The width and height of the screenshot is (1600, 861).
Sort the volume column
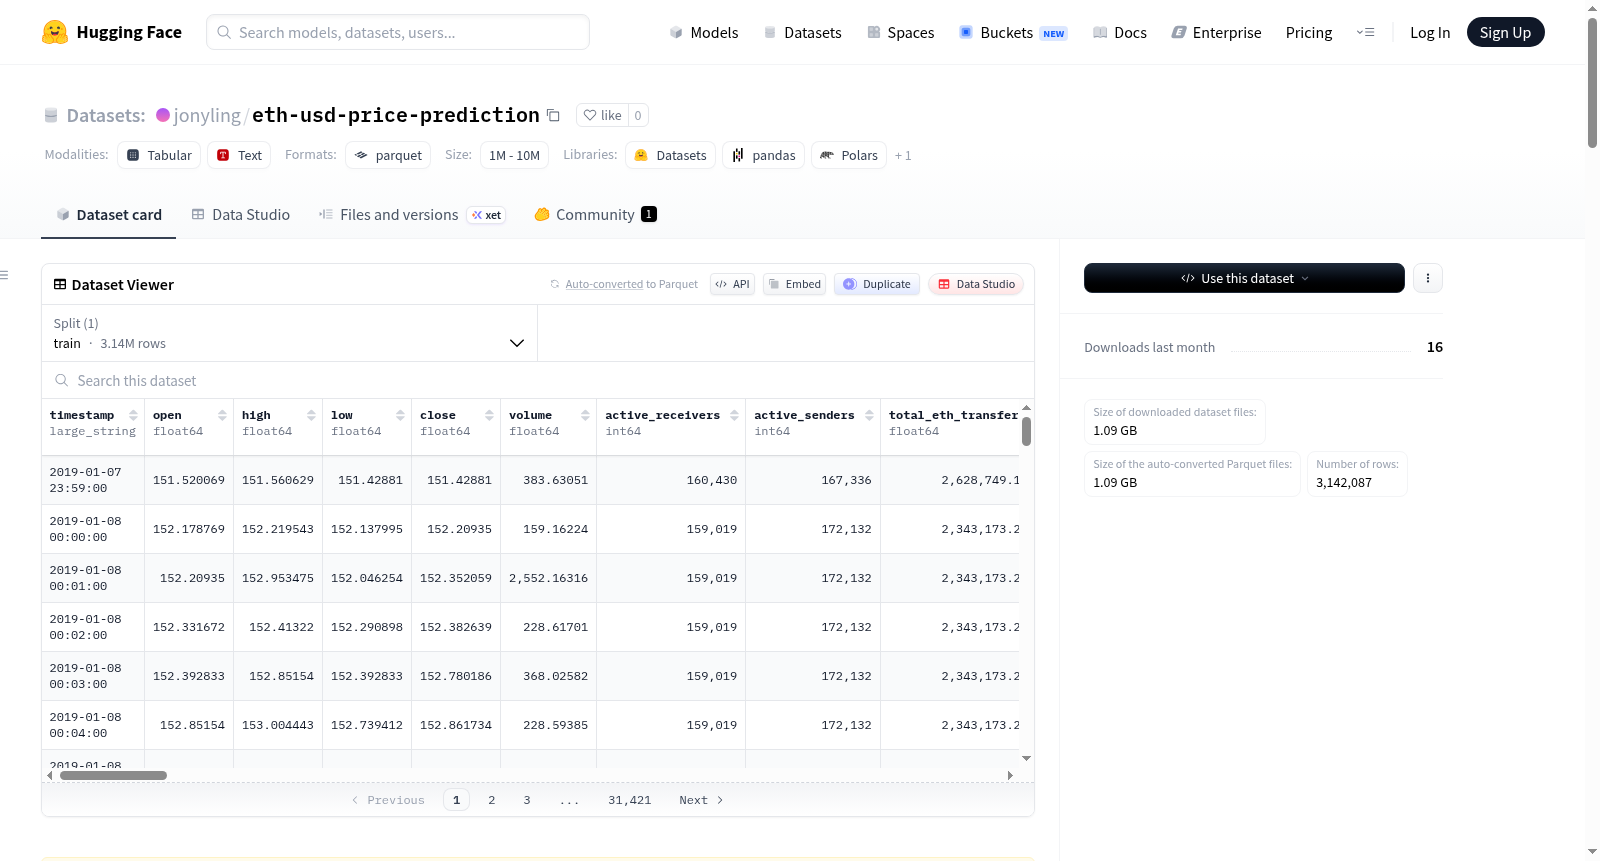(x=585, y=415)
